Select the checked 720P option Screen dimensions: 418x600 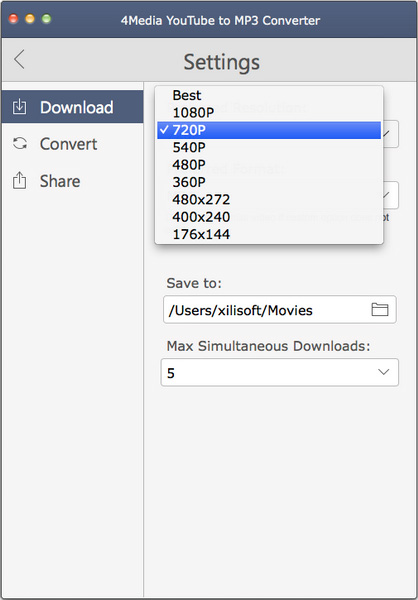click(x=269, y=130)
